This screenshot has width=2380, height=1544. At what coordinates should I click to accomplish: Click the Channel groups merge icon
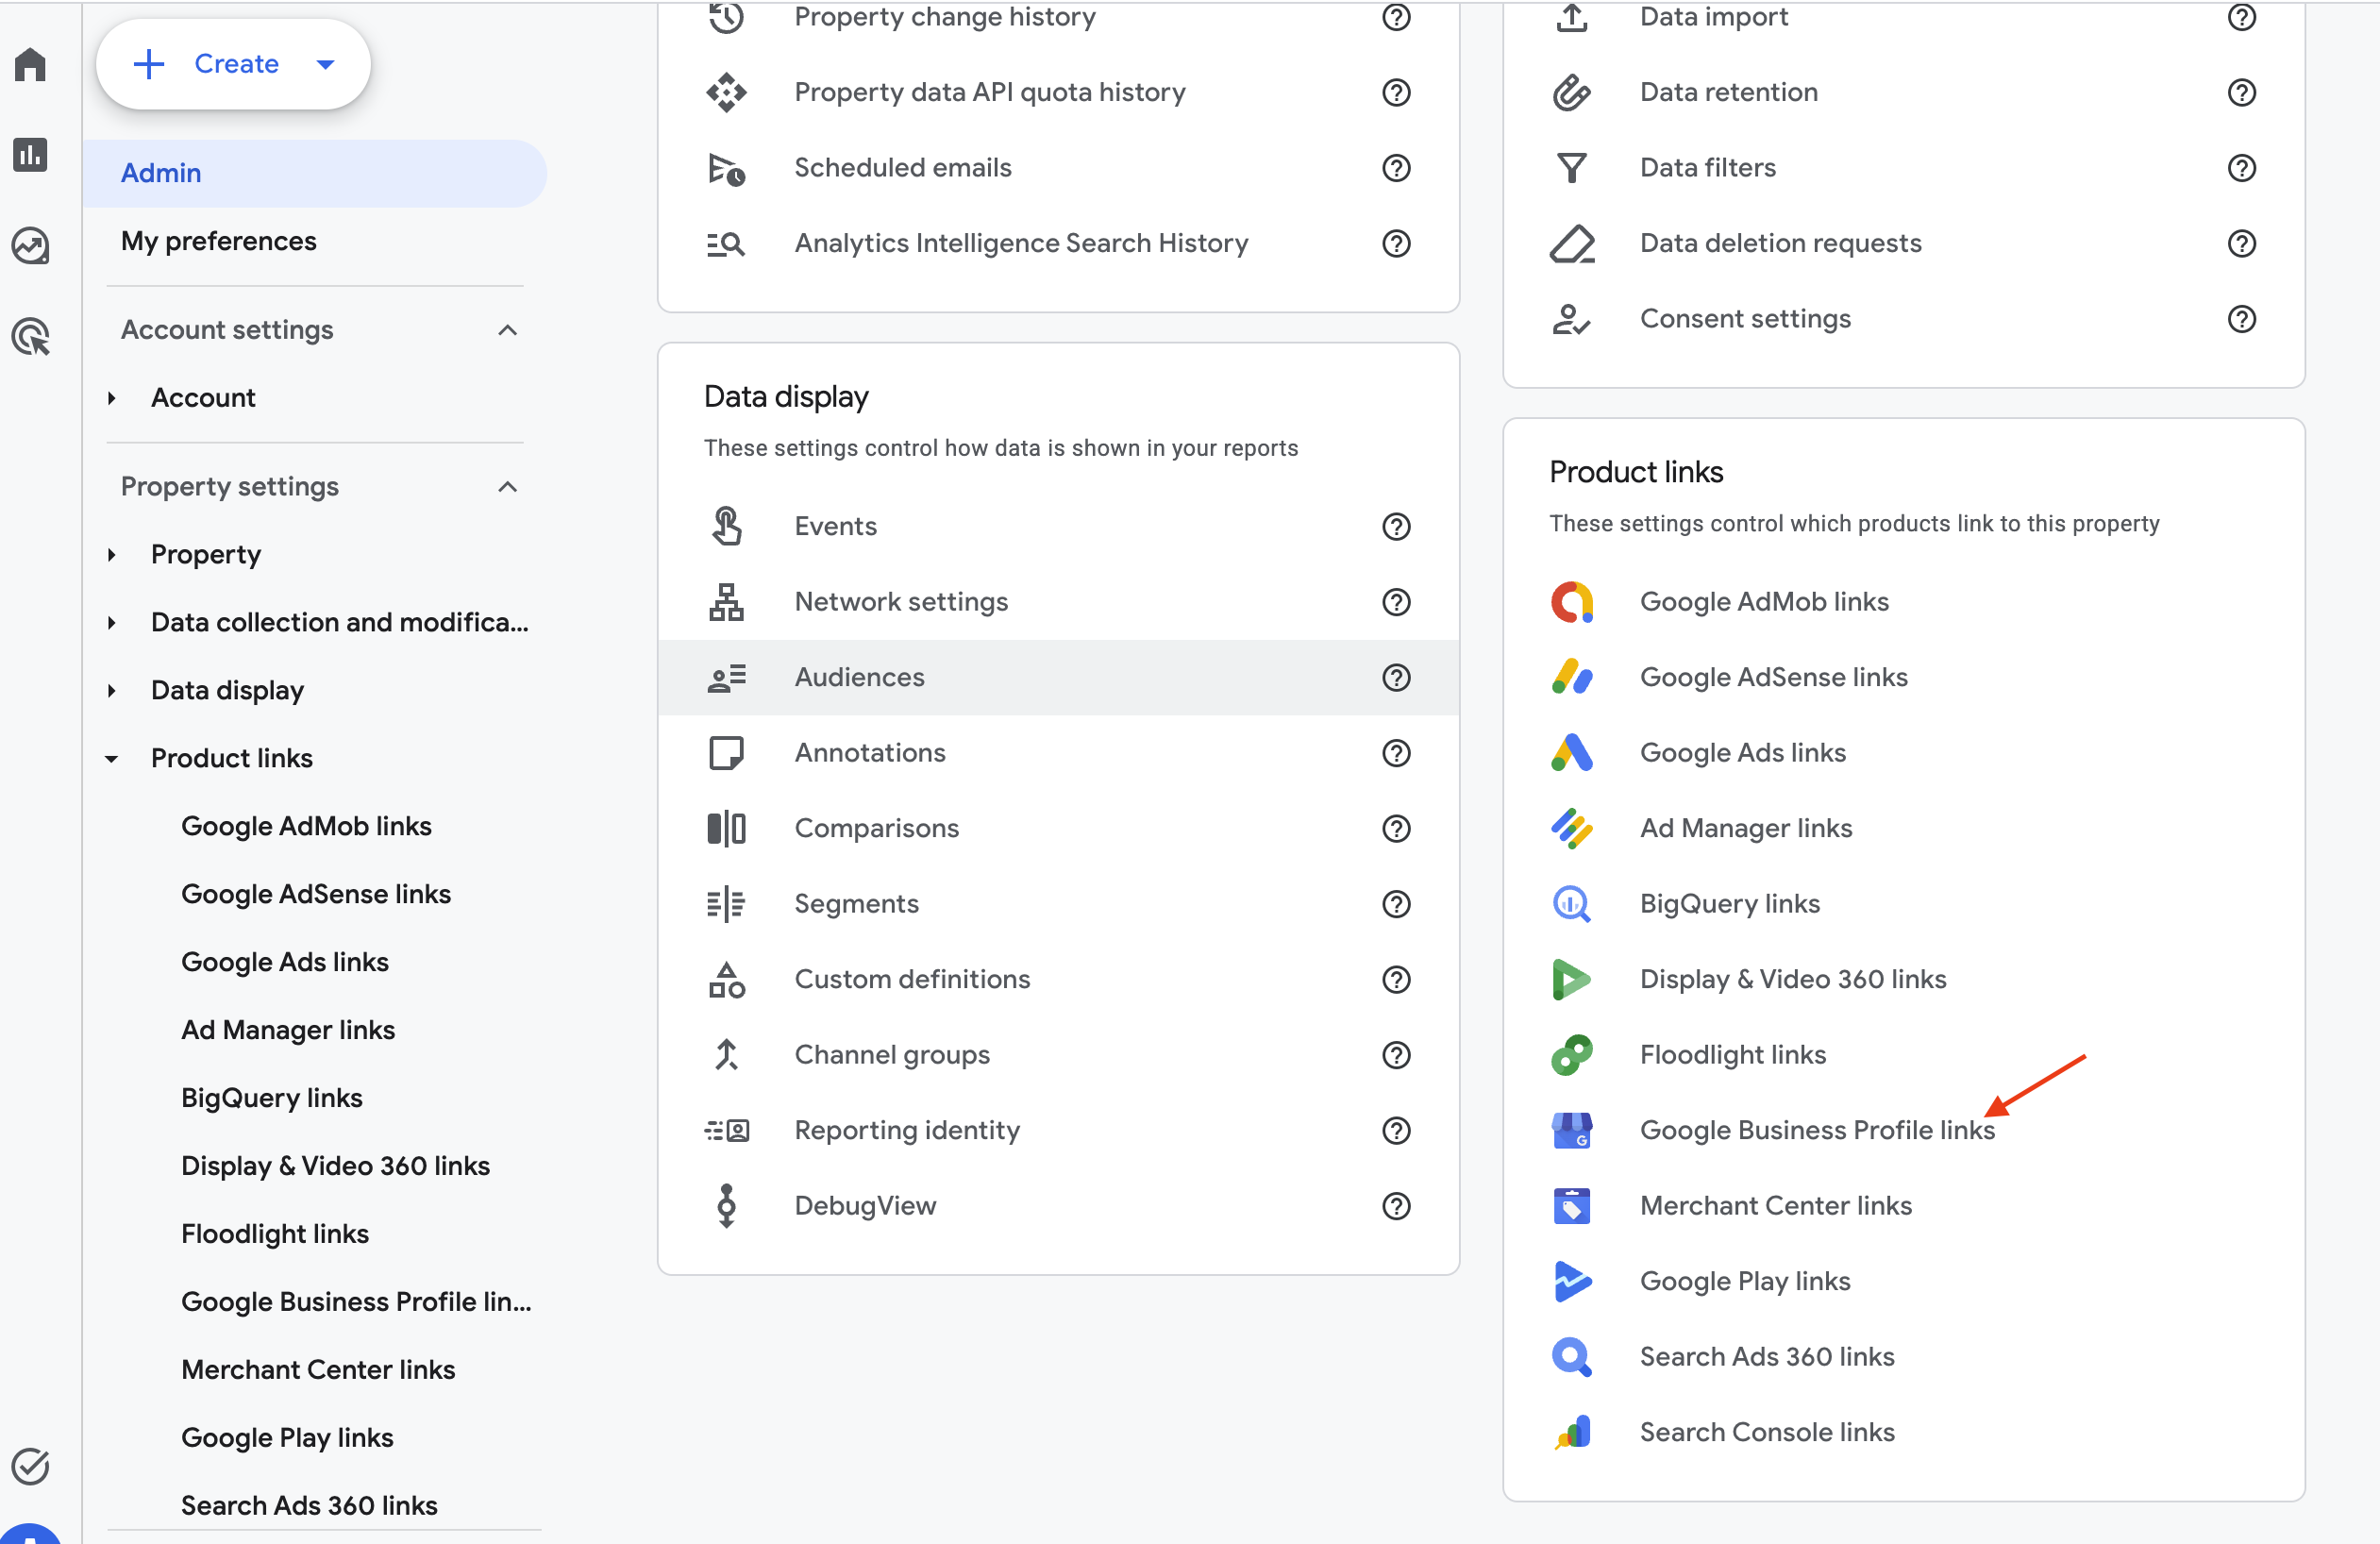727,1055
